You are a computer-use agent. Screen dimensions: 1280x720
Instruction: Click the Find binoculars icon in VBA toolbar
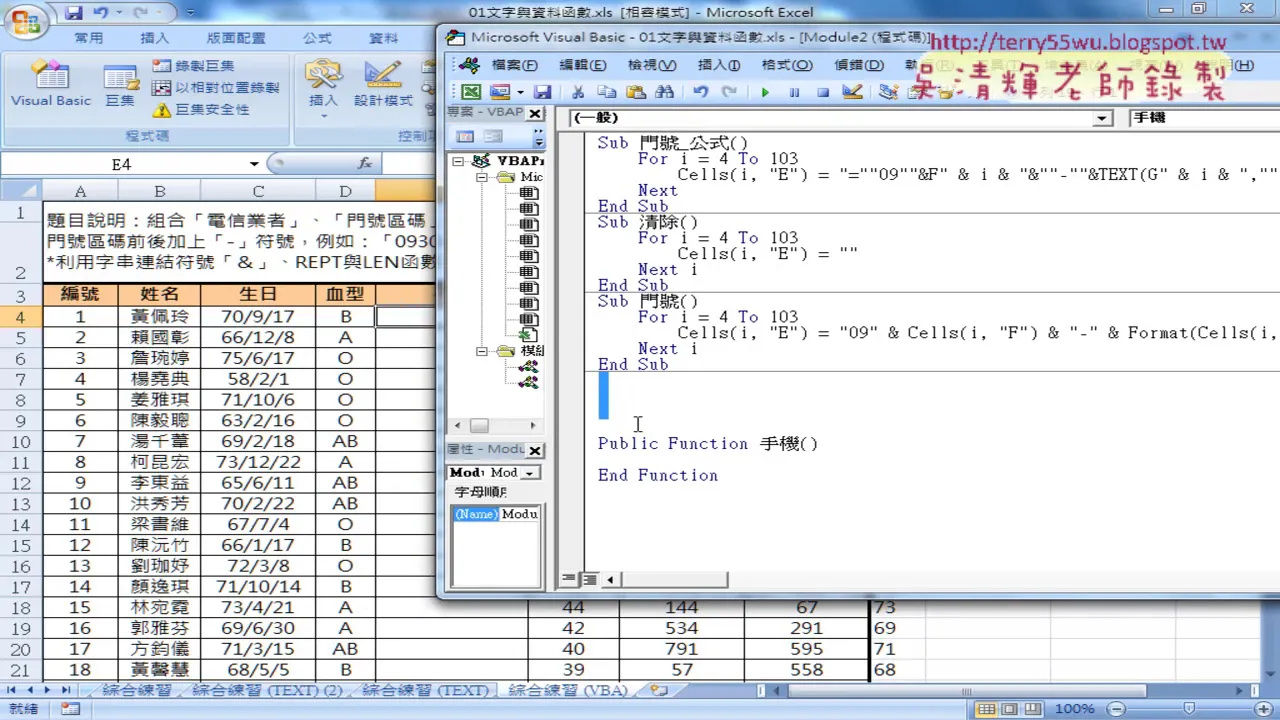[x=664, y=92]
